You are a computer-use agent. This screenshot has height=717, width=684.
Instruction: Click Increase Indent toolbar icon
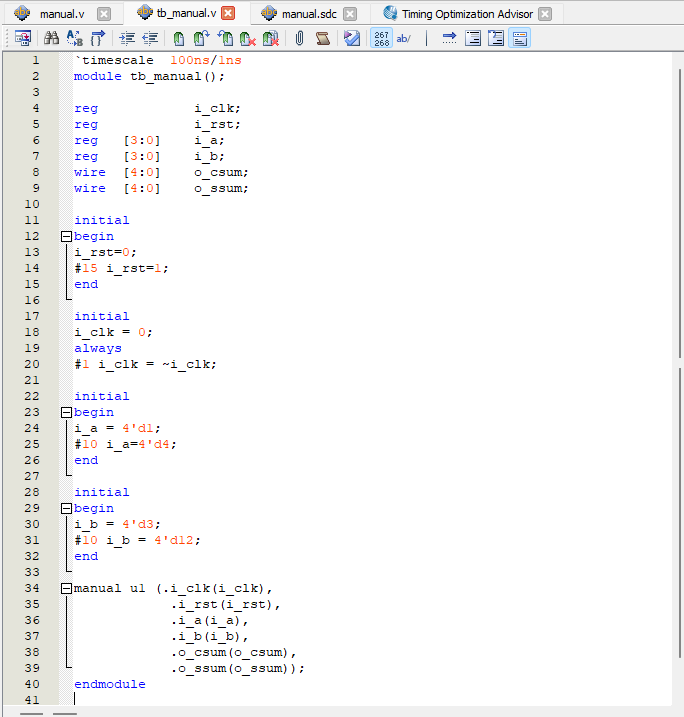(x=127, y=39)
